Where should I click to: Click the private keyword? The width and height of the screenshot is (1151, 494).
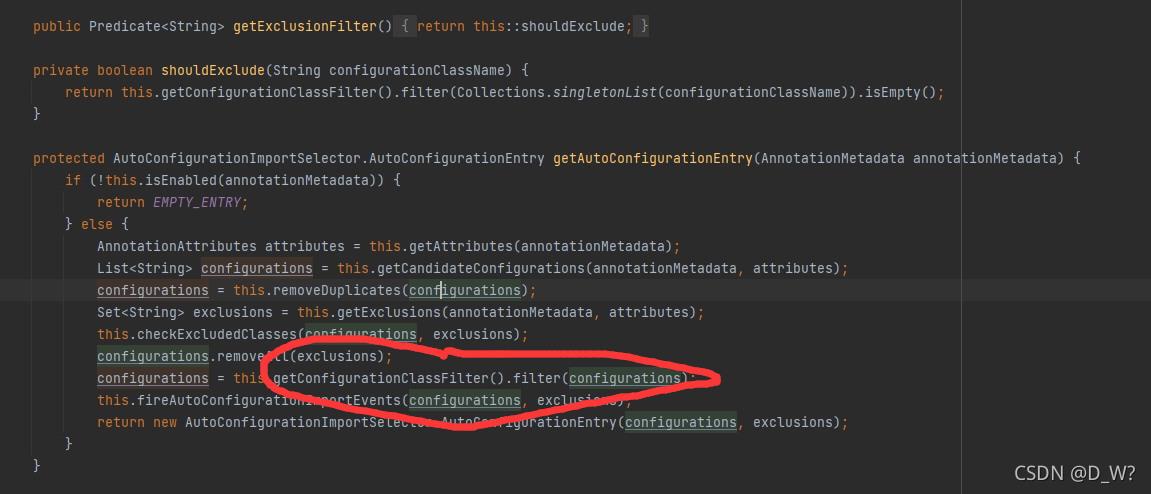[62, 70]
